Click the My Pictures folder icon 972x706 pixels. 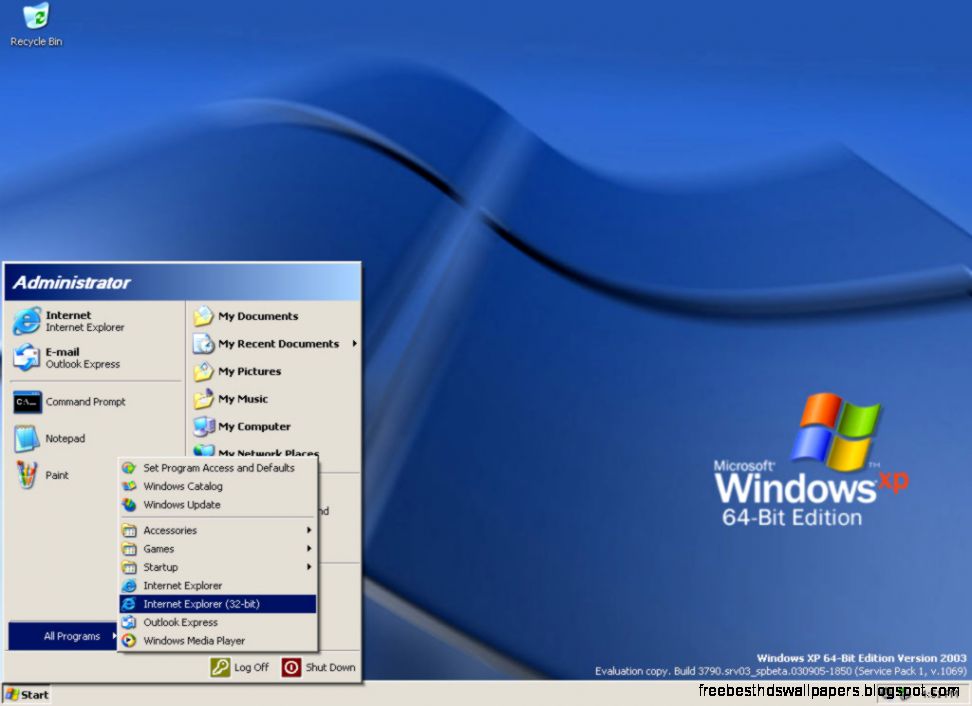[x=203, y=371]
